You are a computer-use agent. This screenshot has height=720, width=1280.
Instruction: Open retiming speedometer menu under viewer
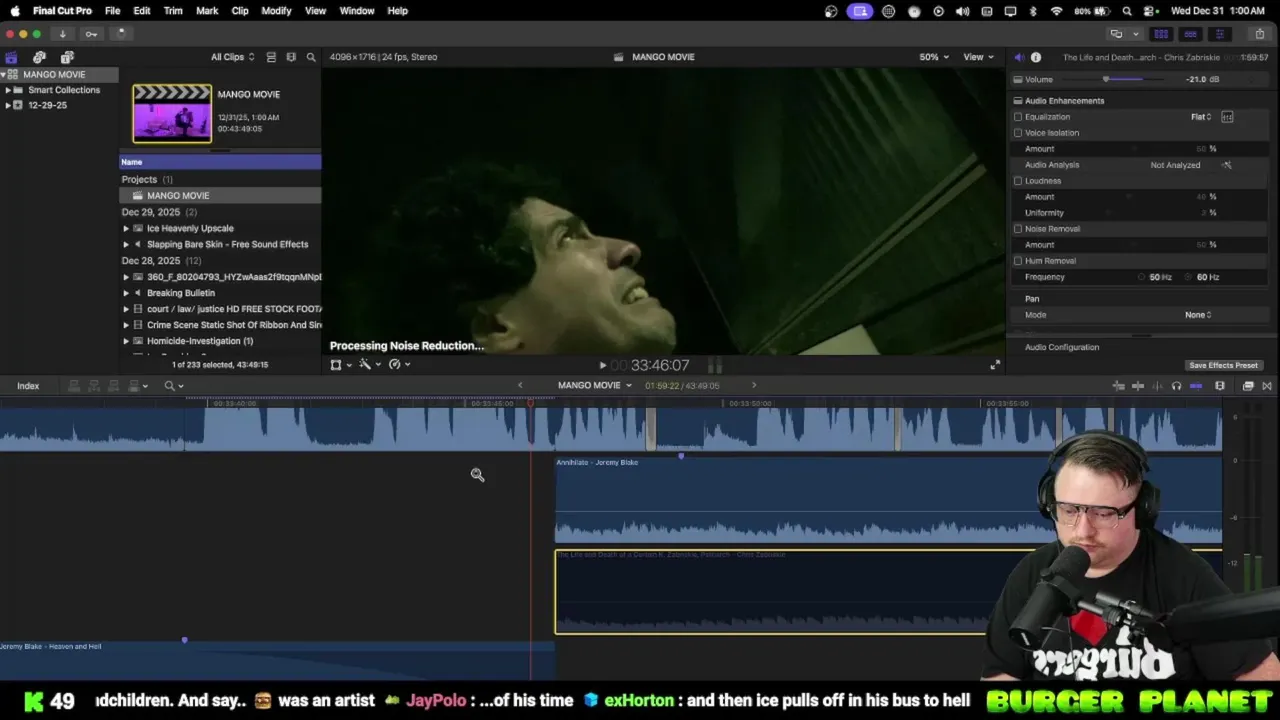398,365
